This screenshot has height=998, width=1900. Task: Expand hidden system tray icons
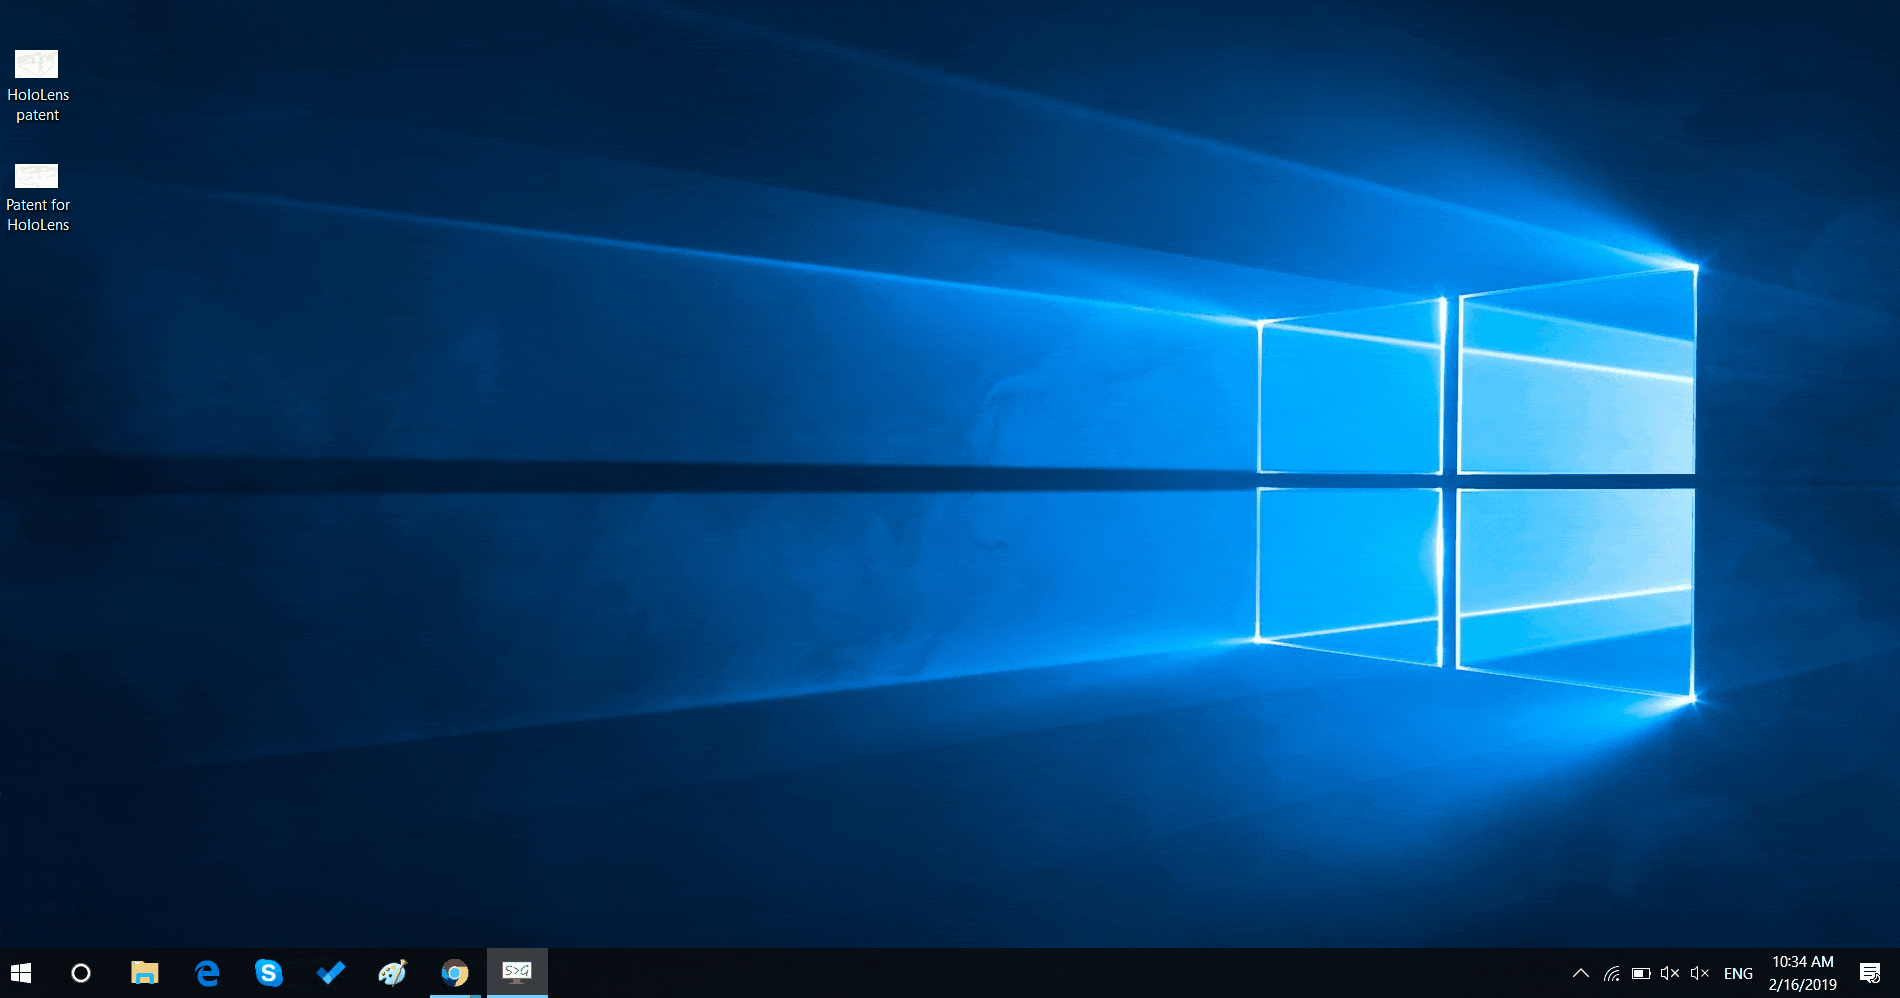point(1581,973)
